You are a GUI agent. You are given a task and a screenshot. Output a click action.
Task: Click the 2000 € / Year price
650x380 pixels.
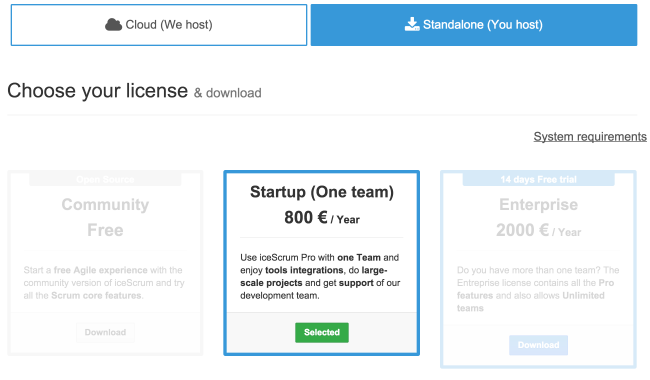coord(538,230)
